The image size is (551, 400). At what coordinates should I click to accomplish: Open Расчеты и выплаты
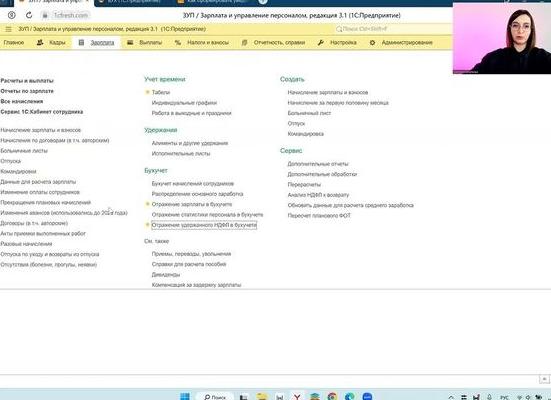click(27, 81)
